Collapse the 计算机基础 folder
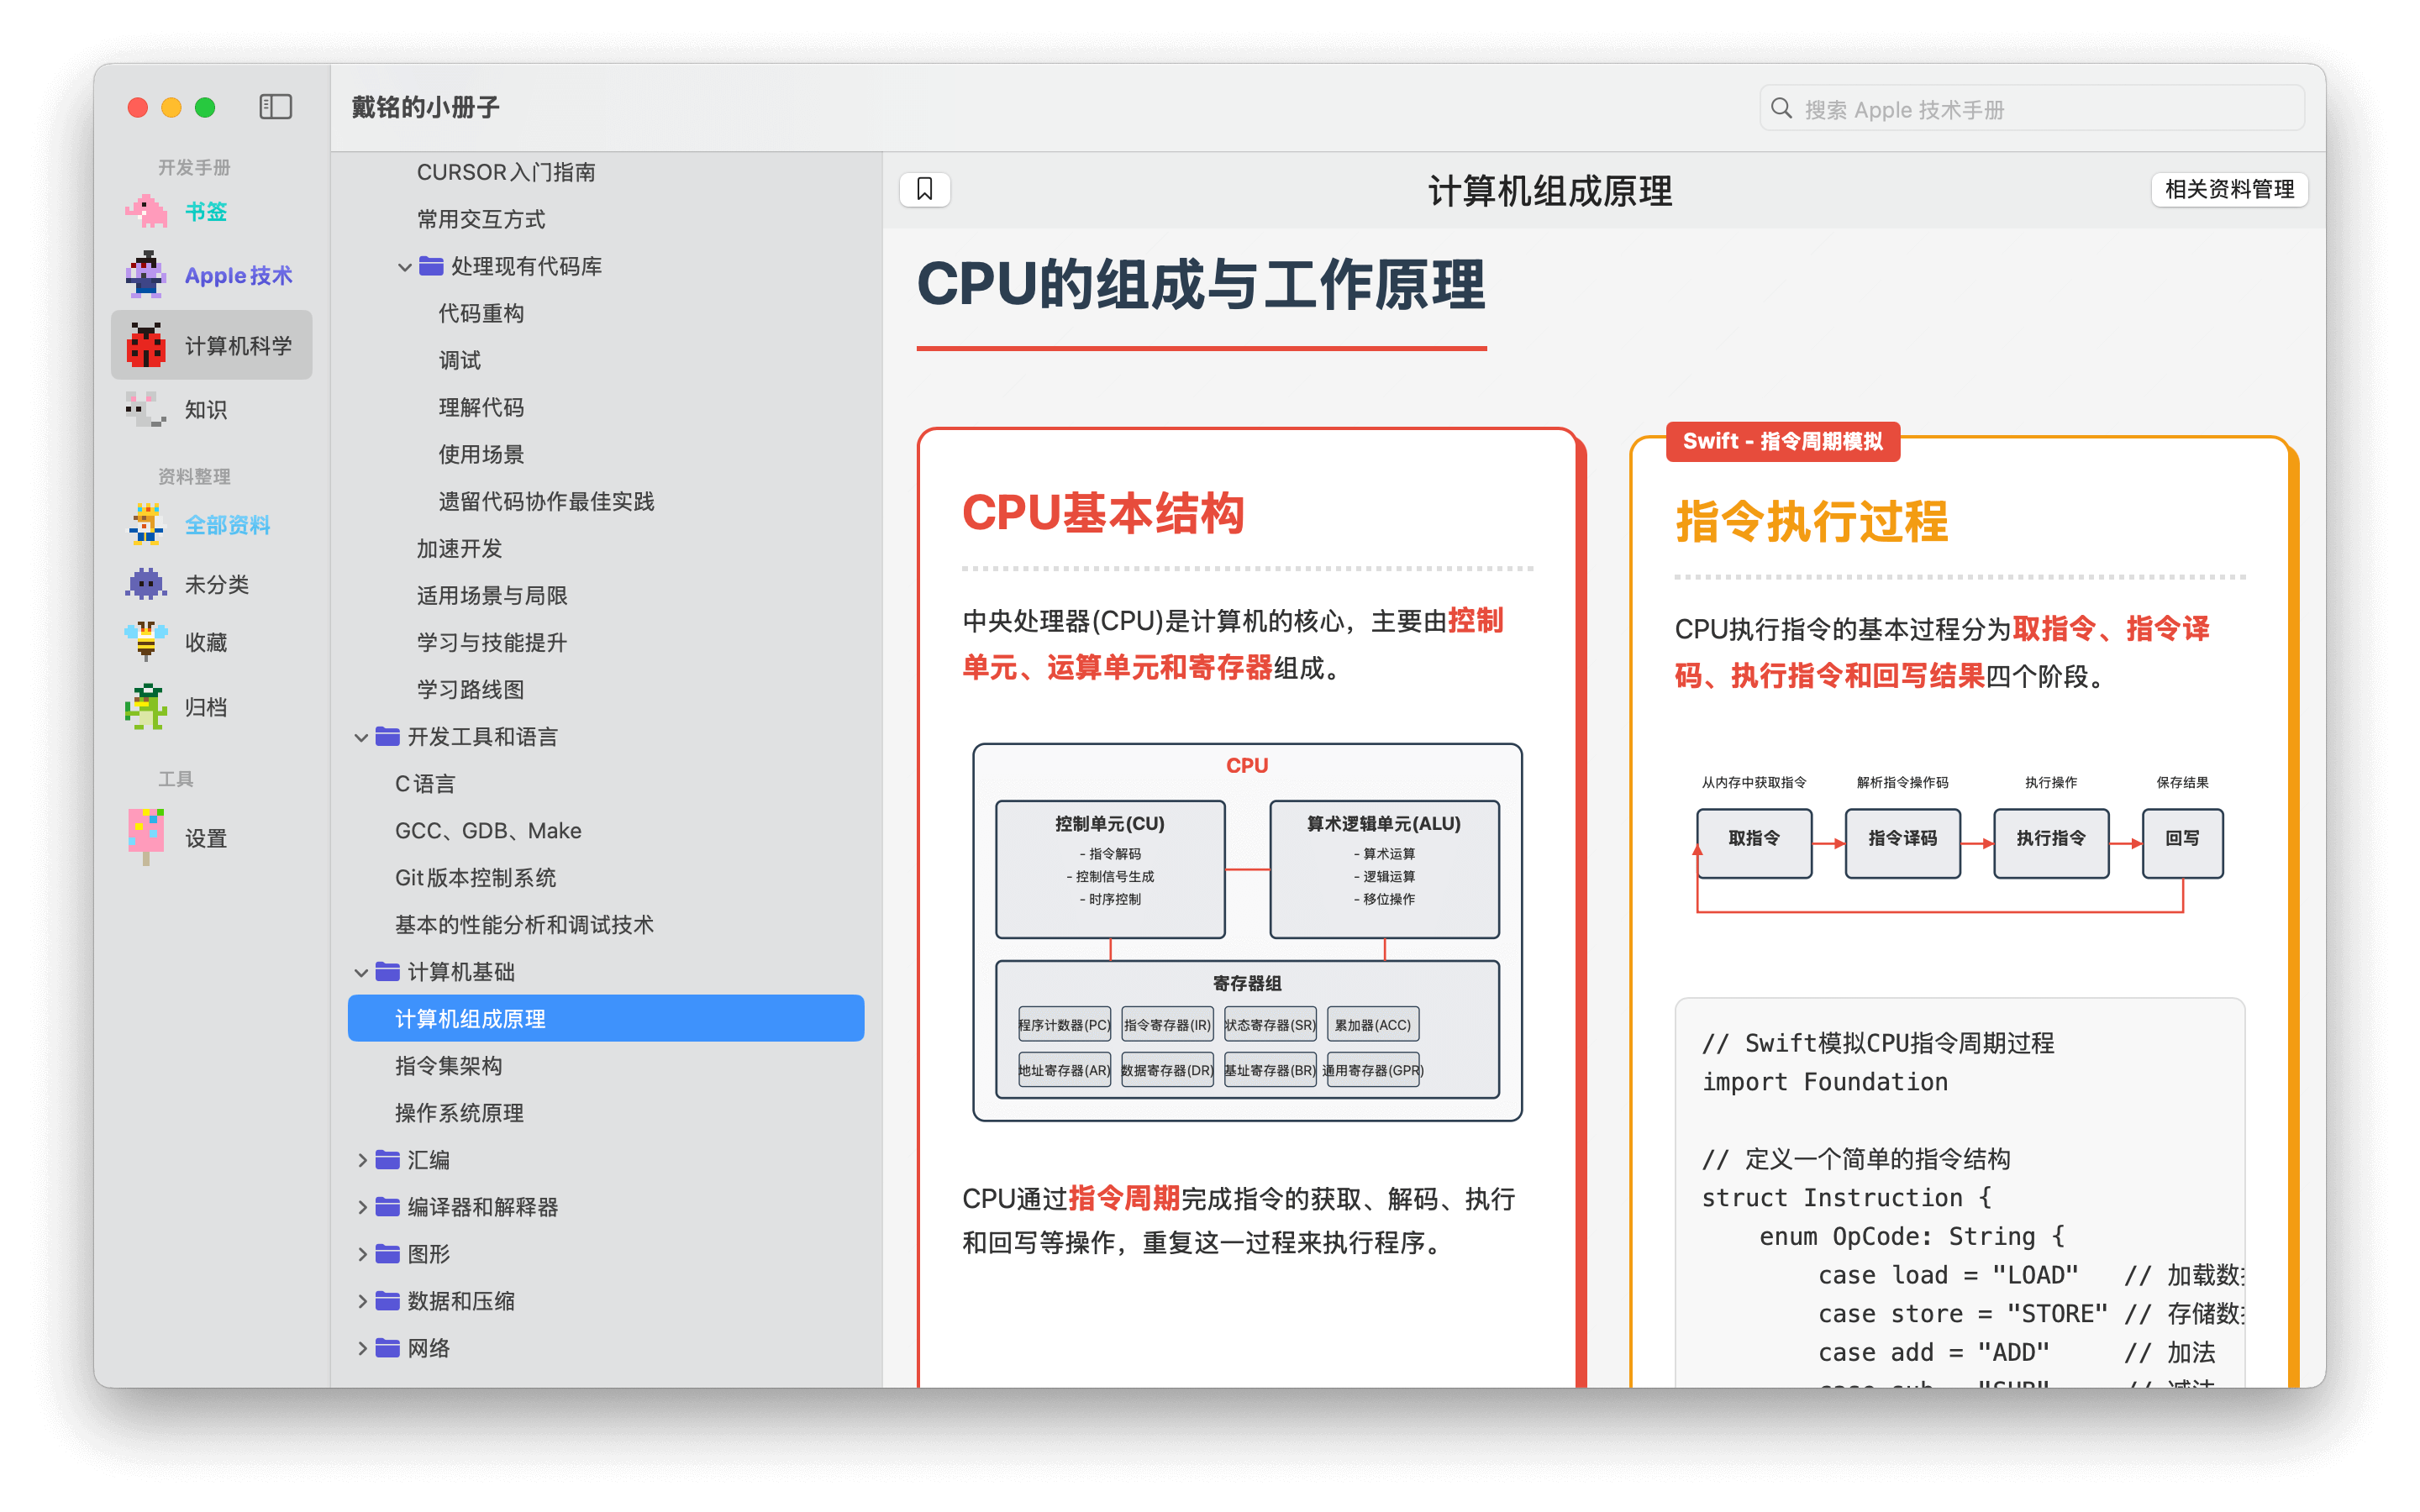The image size is (2420, 1512). (x=361, y=973)
